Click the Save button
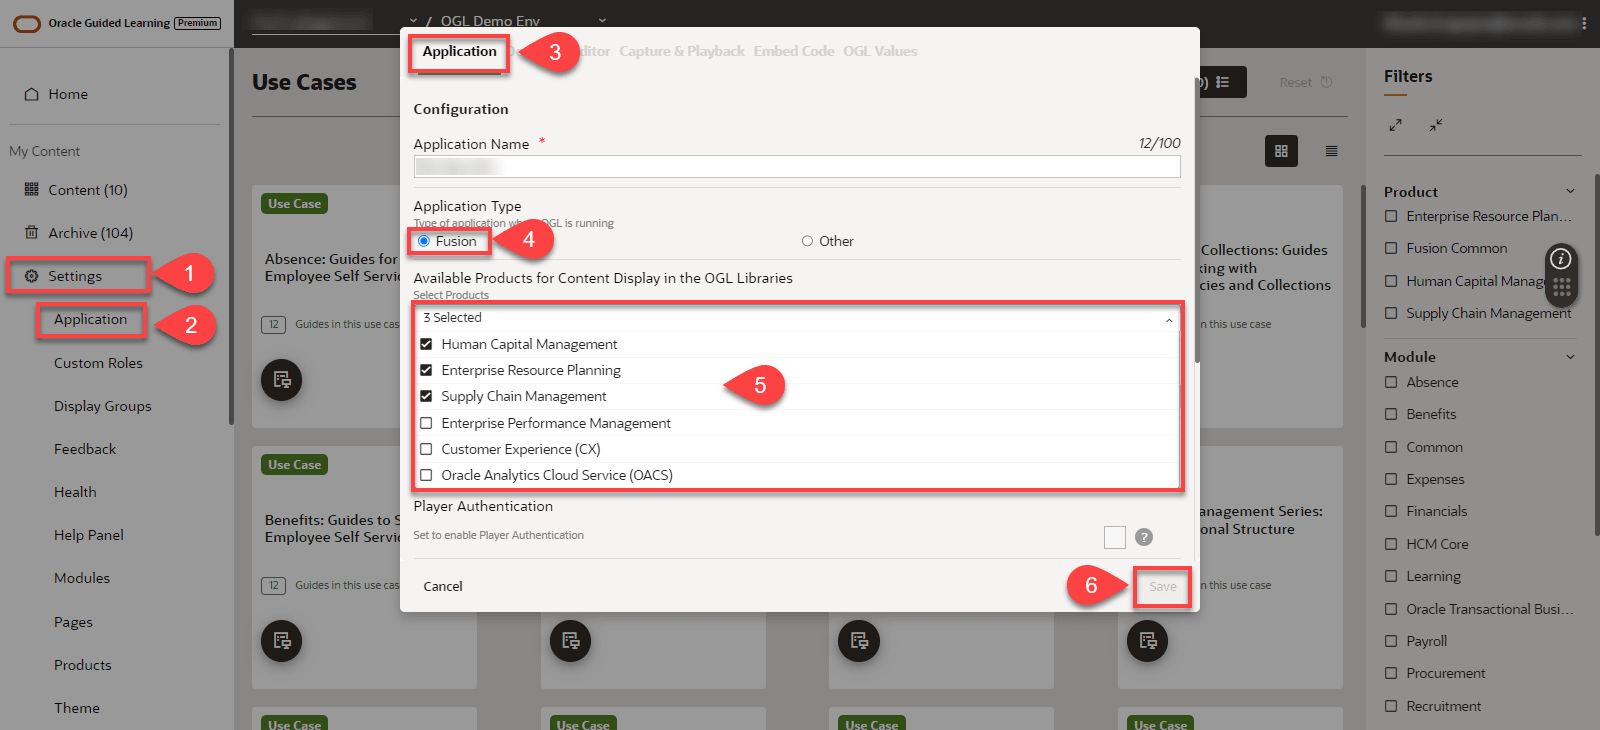This screenshot has height=730, width=1600. (x=1162, y=587)
